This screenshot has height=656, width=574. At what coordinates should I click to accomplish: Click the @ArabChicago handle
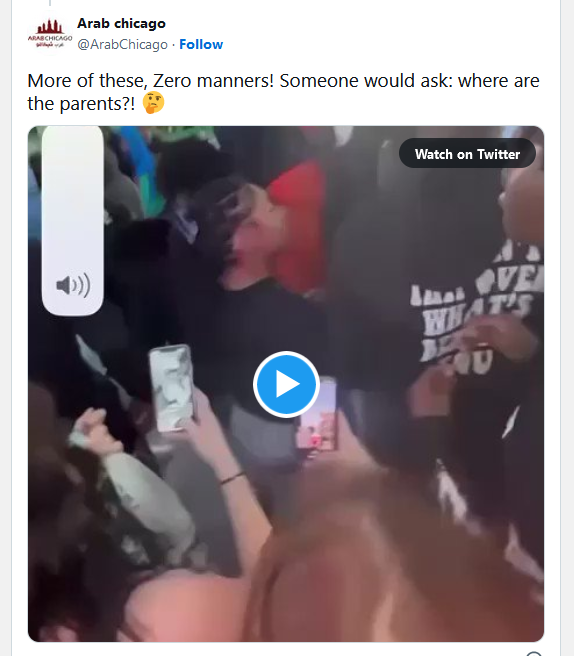coord(122,44)
